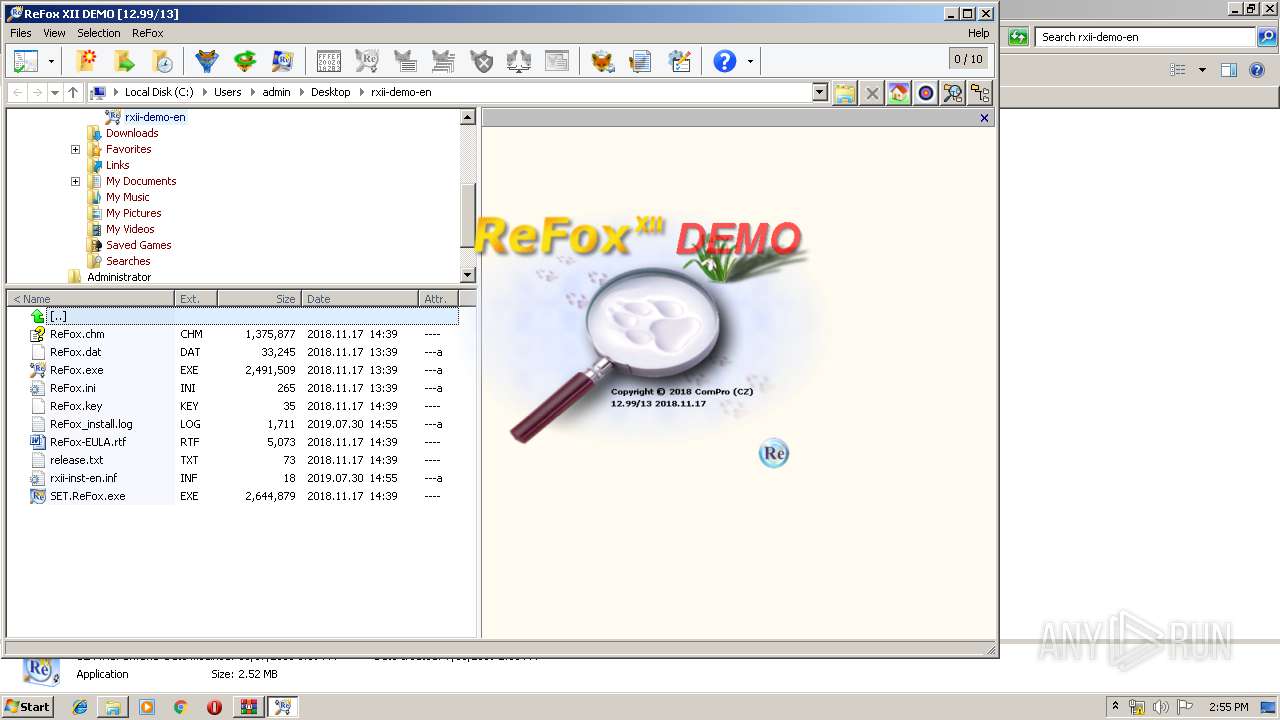Open the dropdown next to the help icon
Screen dimensions: 1280x720
pyautogui.click(x=749, y=62)
